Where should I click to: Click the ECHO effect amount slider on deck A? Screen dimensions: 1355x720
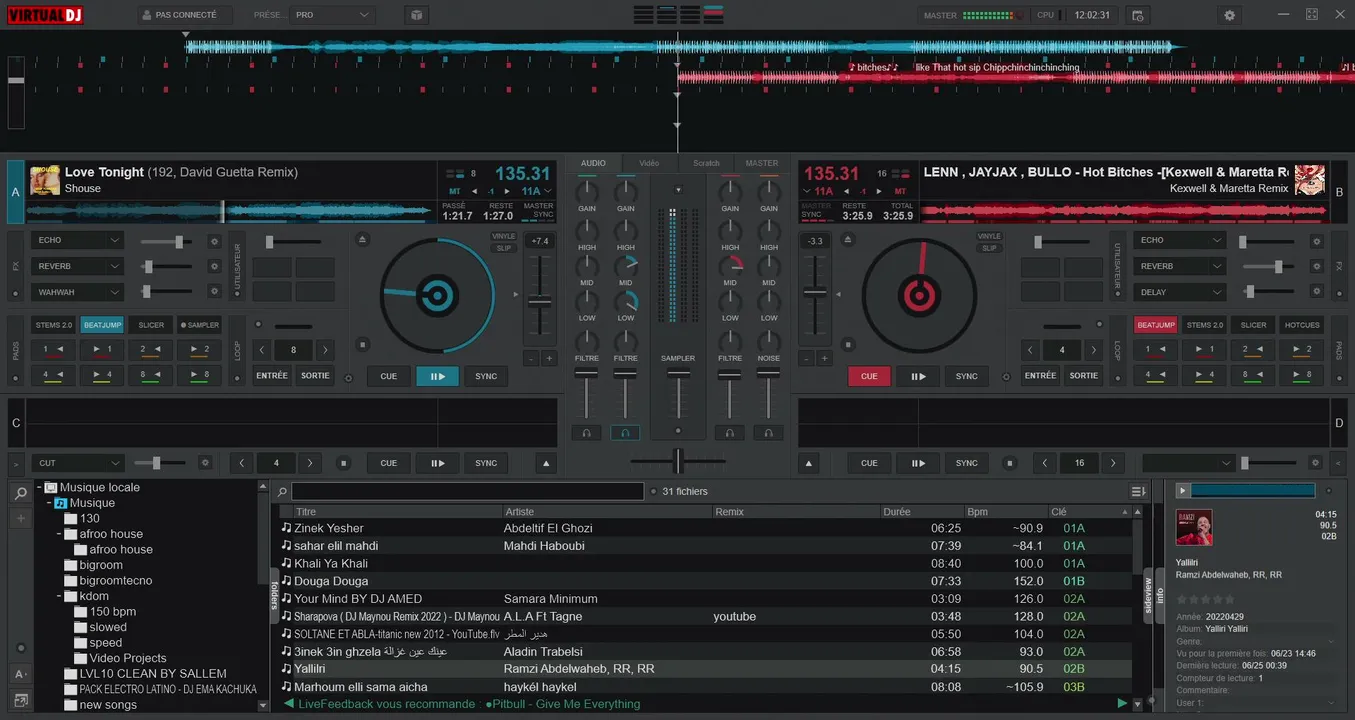click(167, 241)
